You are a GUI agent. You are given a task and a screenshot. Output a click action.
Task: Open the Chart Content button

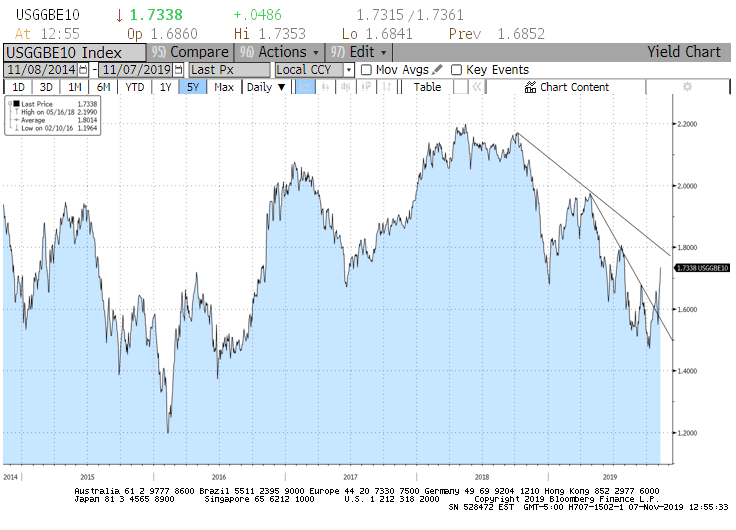566,87
